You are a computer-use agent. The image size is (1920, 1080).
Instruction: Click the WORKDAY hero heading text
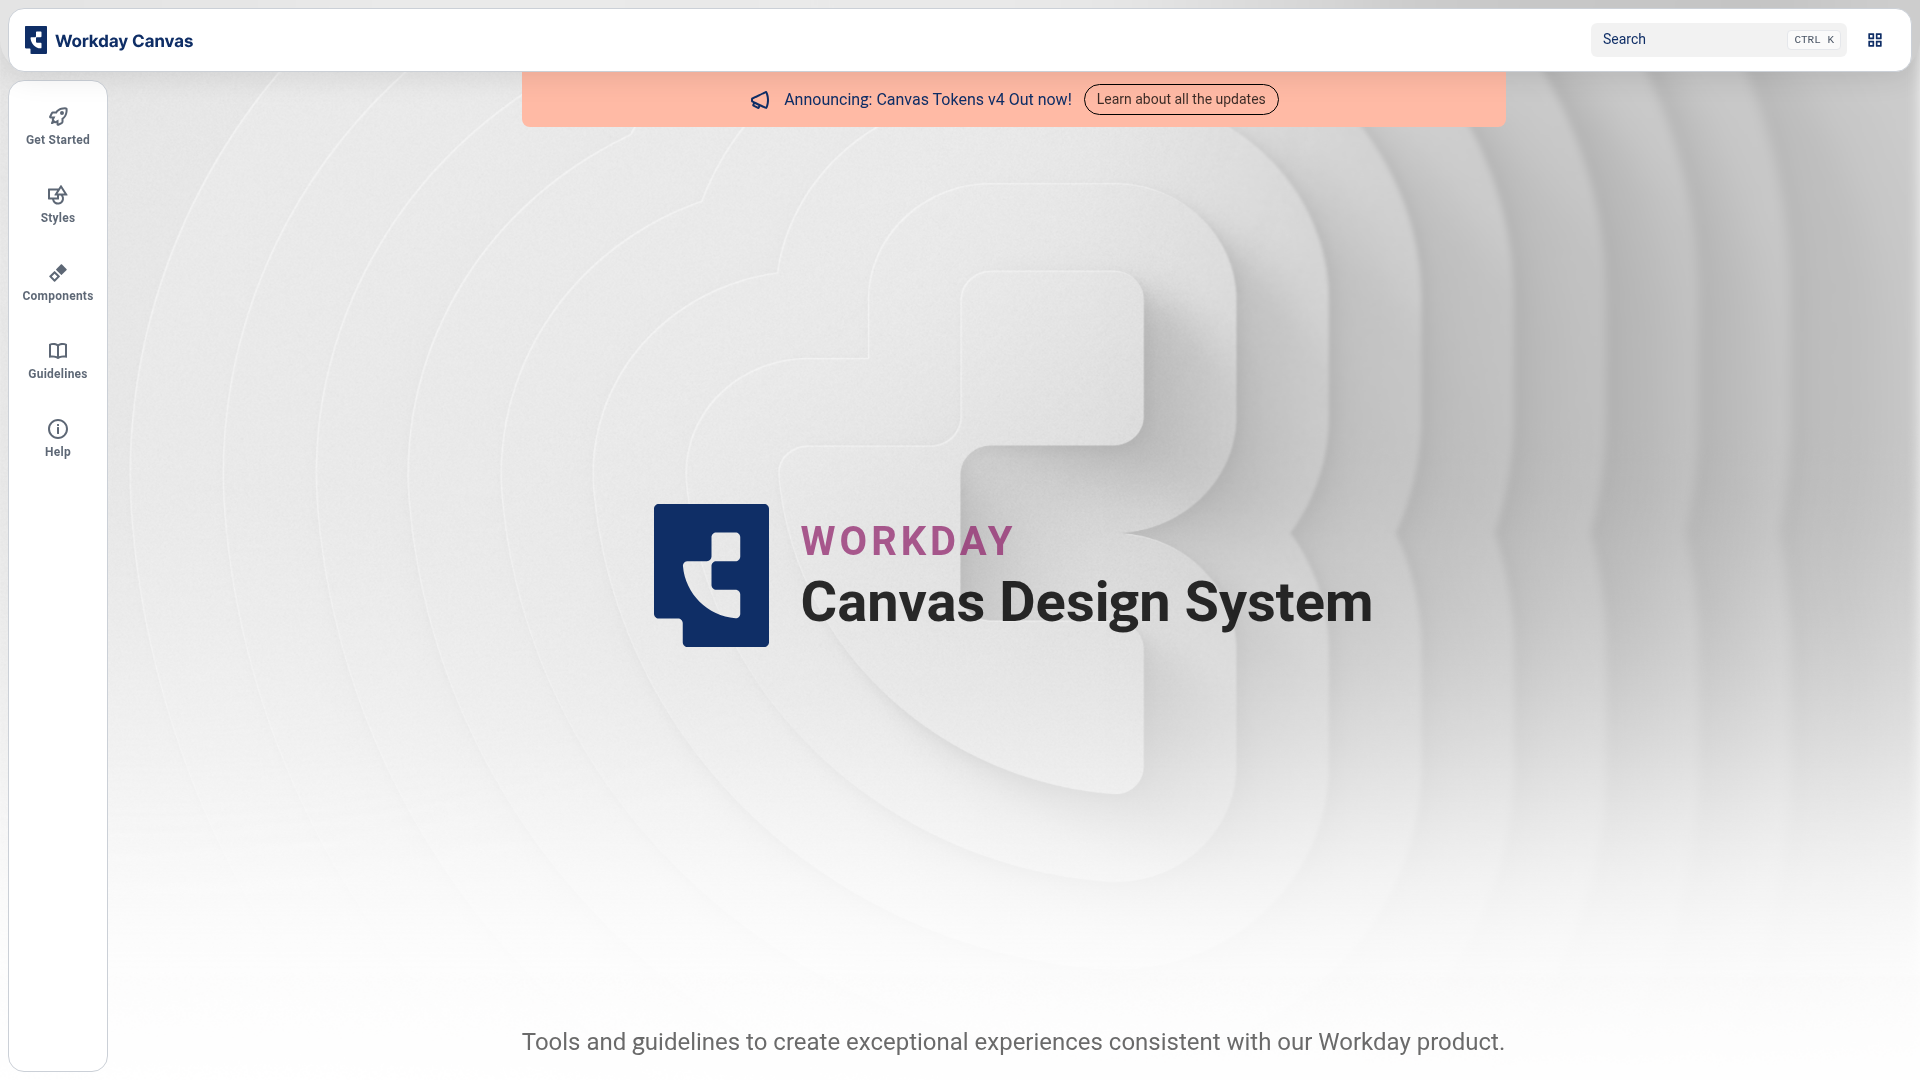tap(908, 541)
